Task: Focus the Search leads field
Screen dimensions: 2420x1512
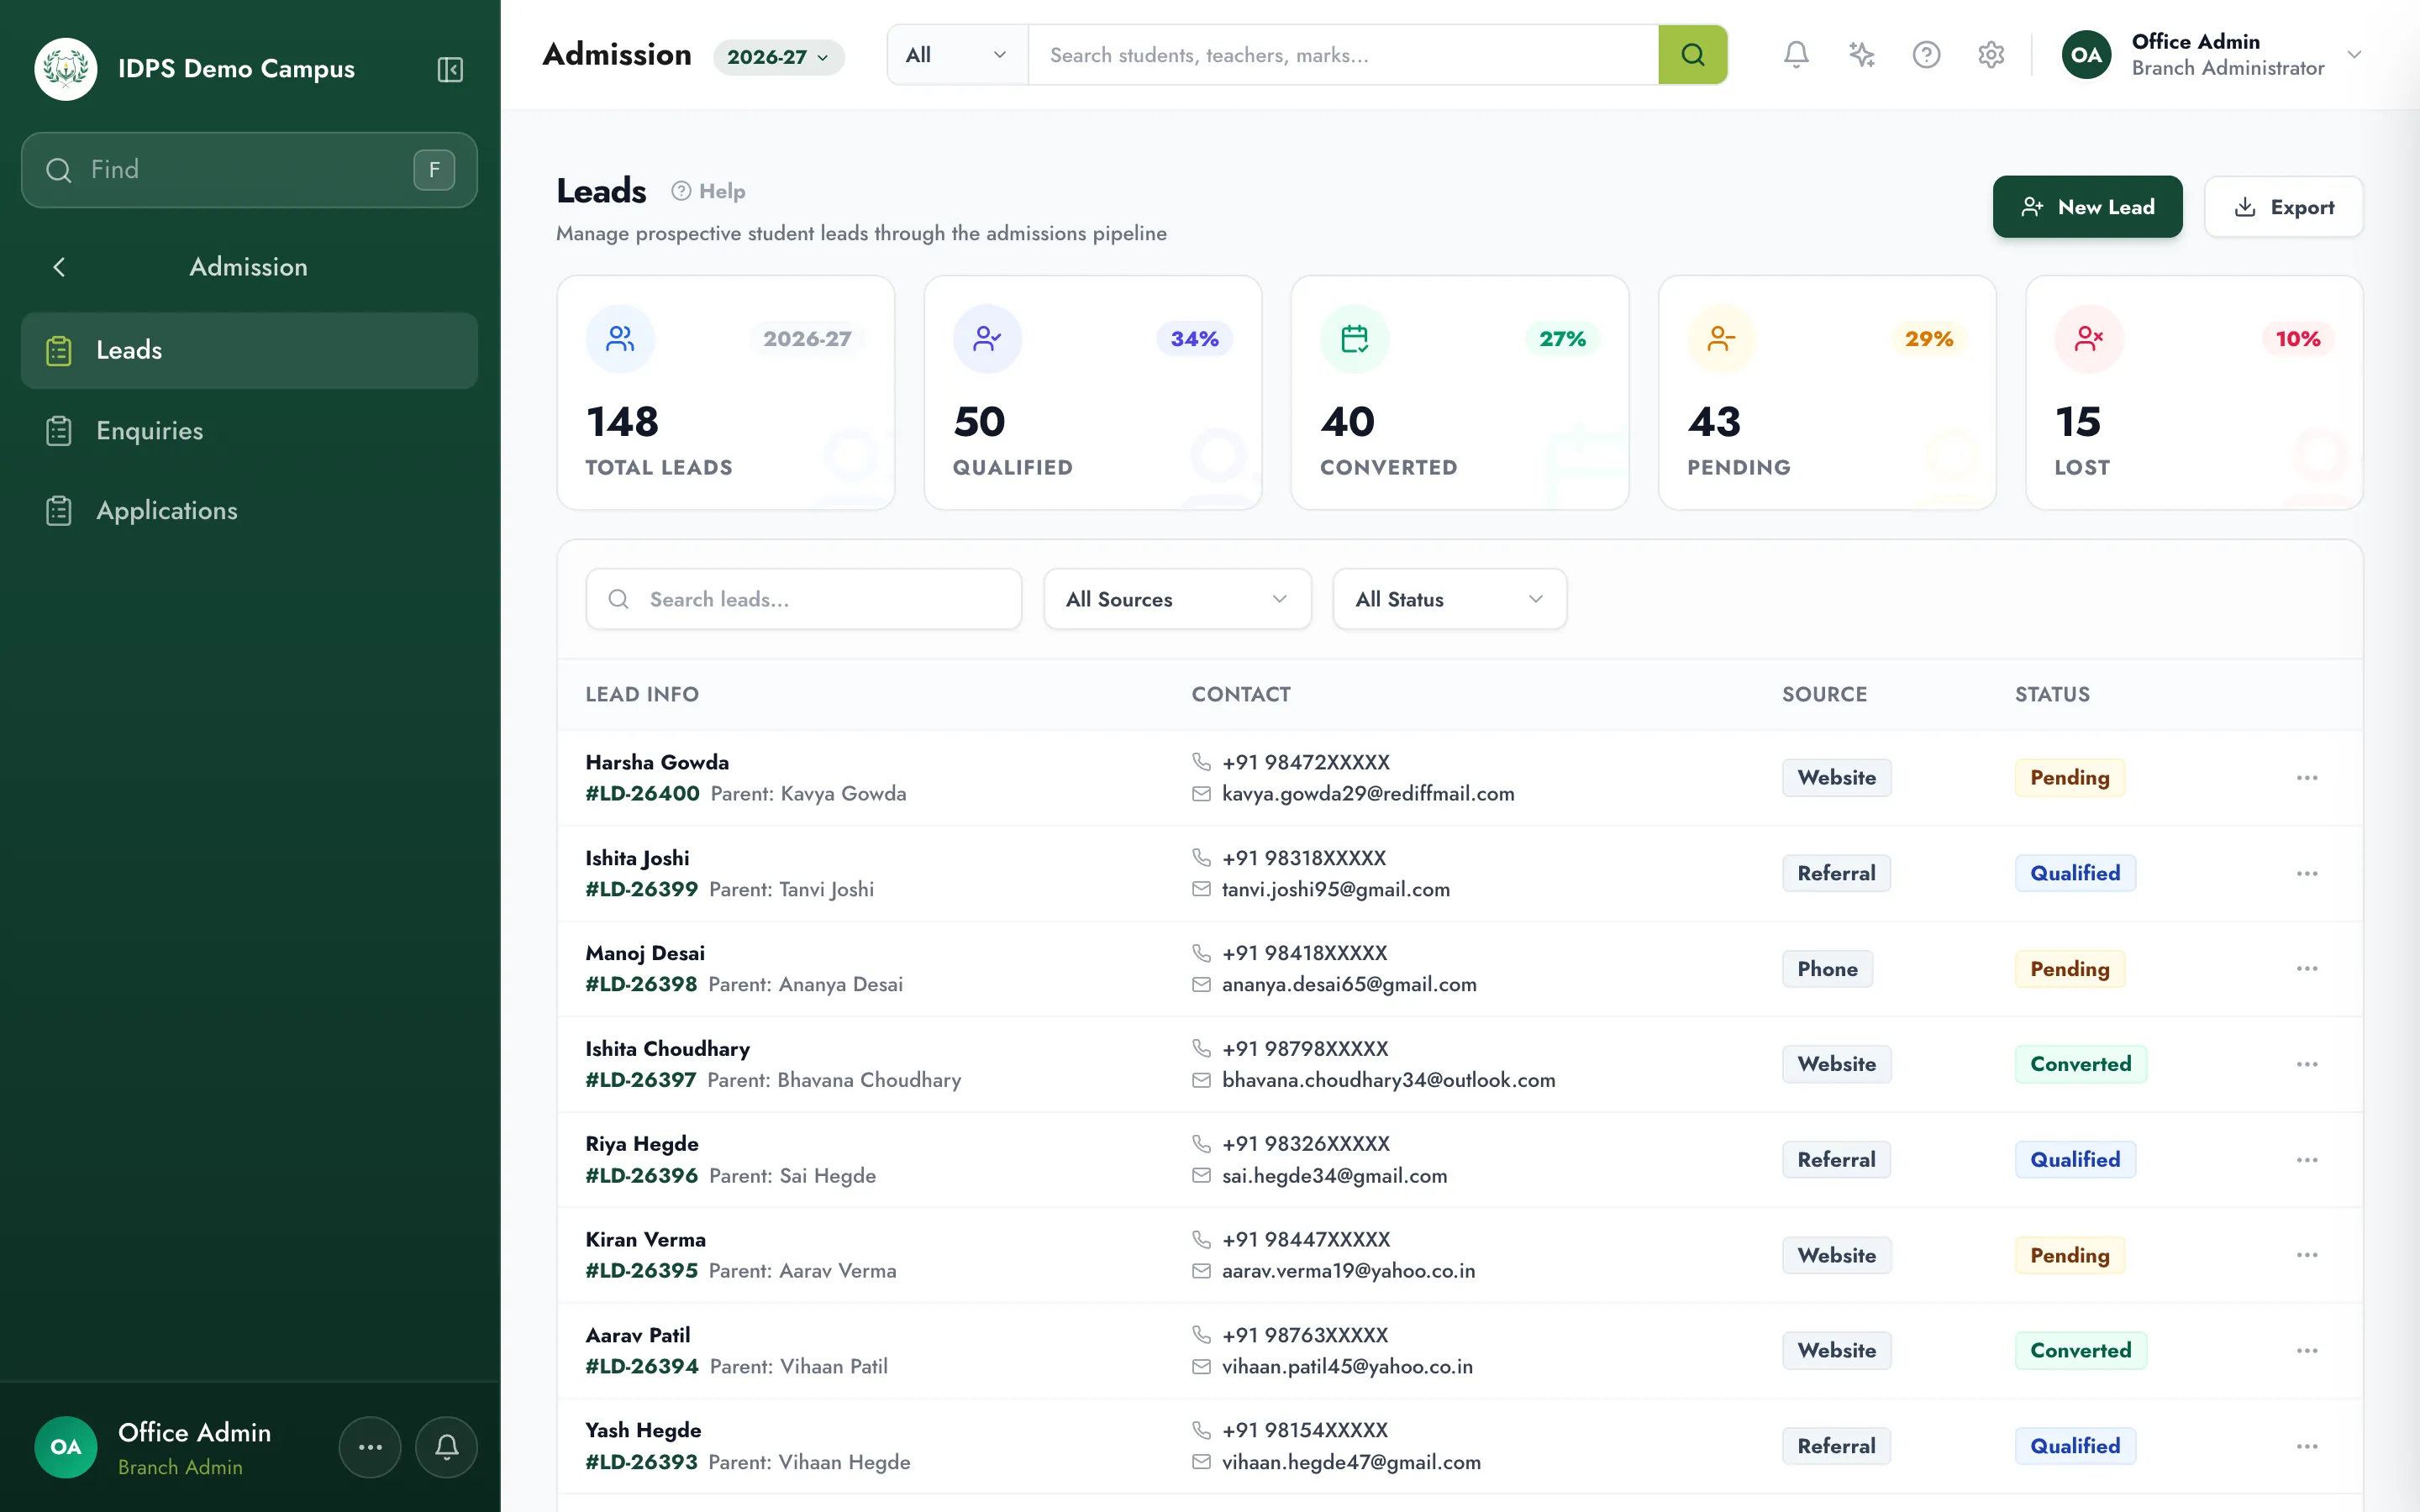Action: [804, 599]
